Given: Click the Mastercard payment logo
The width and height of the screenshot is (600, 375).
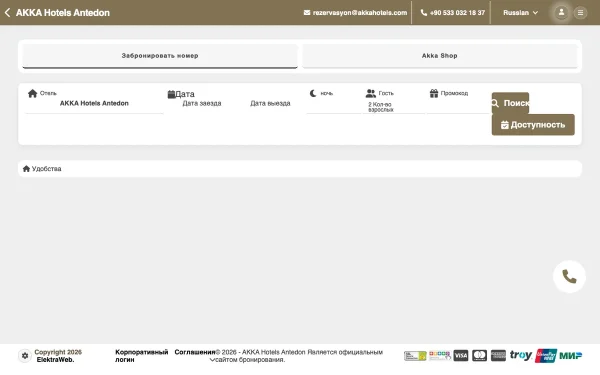Looking at the screenshot, I should [479, 355].
